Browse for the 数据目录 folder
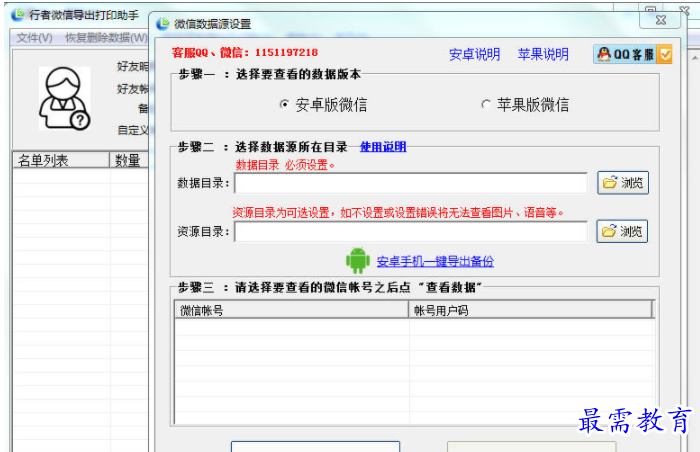The width and height of the screenshot is (700, 452). (623, 183)
